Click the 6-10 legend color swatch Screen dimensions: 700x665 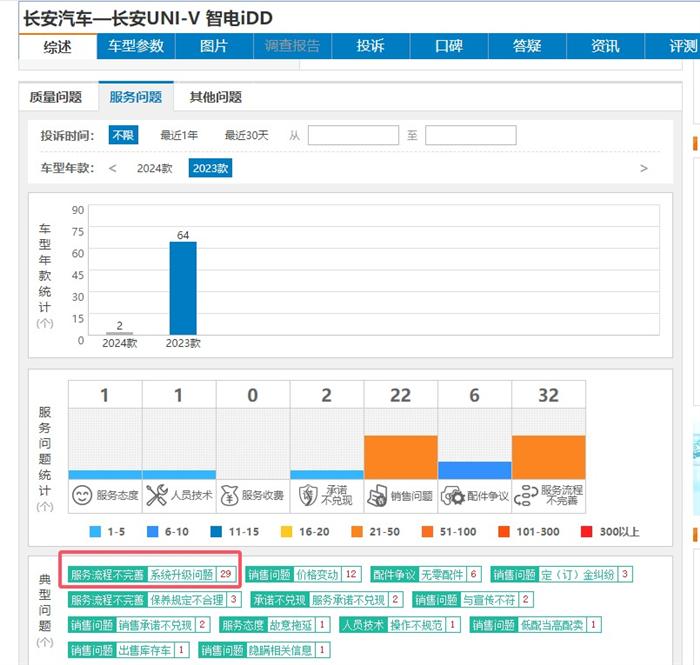coord(153,532)
